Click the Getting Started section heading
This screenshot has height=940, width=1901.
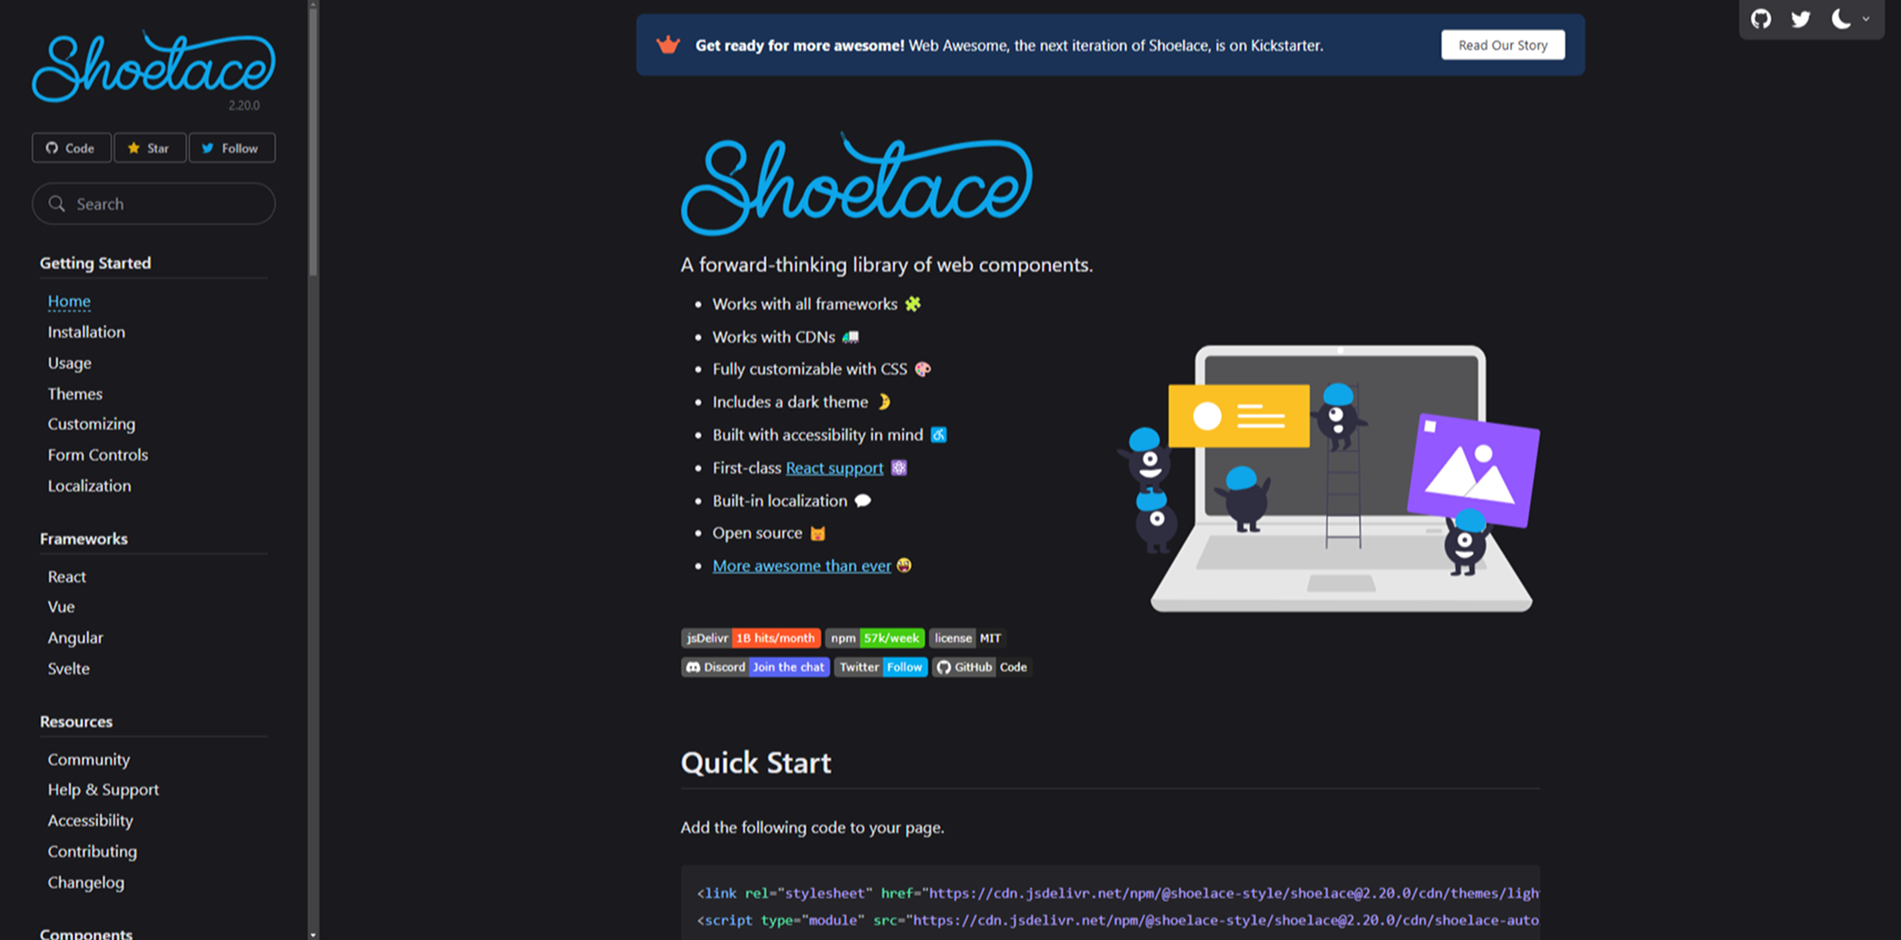[x=95, y=263]
